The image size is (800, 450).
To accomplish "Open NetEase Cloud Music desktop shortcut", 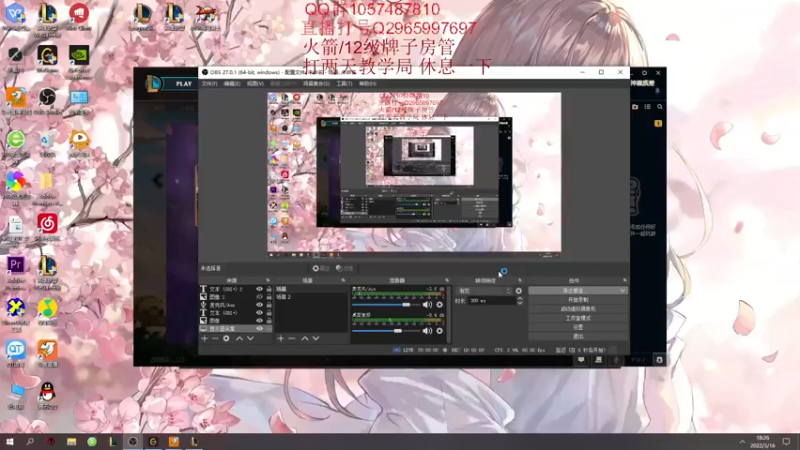I will click(x=47, y=227).
